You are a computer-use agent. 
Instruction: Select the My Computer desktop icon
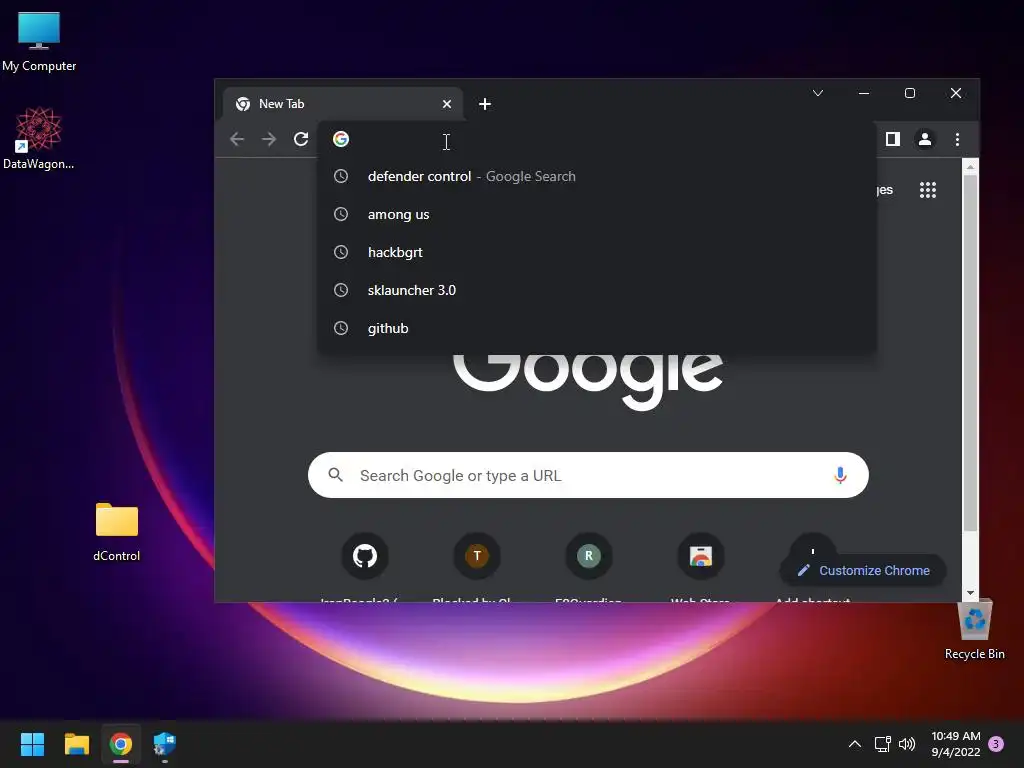(x=39, y=42)
